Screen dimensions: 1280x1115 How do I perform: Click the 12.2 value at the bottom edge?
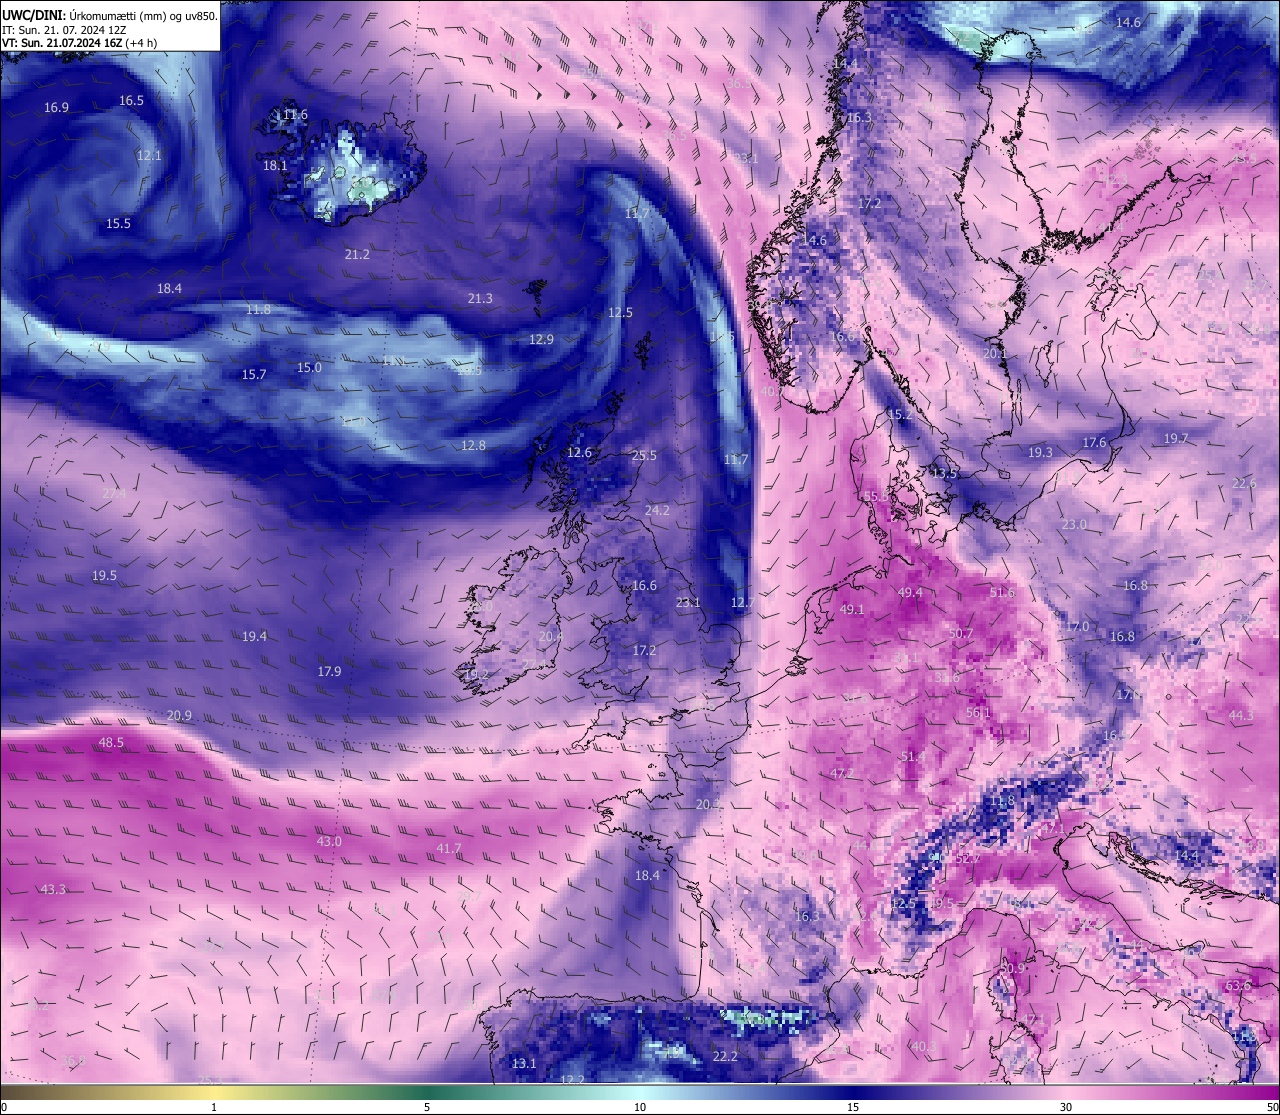click(x=572, y=1080)
